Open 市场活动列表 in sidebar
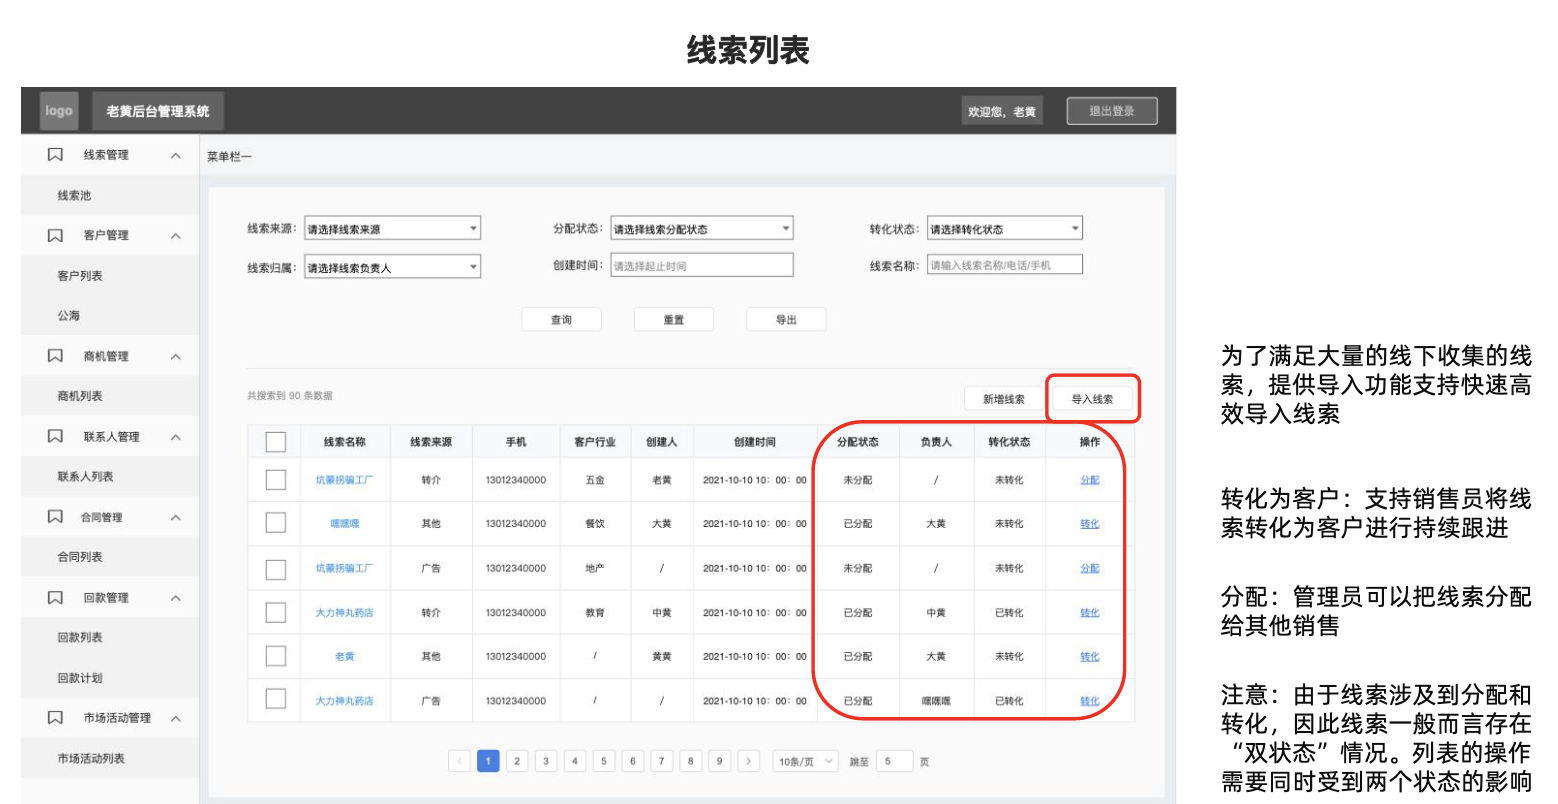Screen dimensions: 1558x804 tap(91, 758)
